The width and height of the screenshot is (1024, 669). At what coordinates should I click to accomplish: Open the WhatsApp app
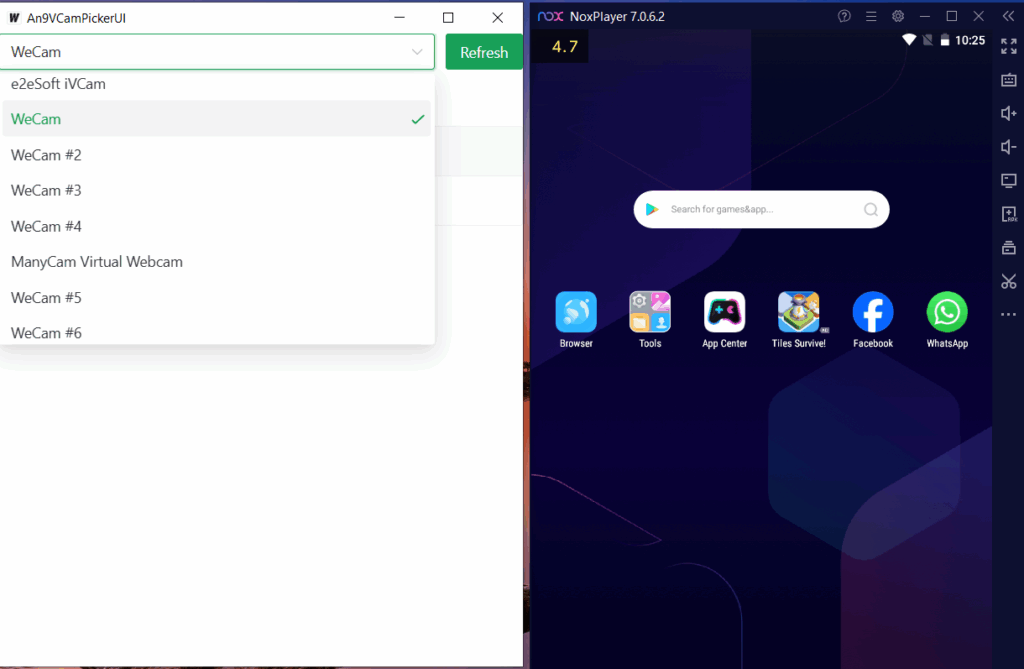click(x=946, y=313)
